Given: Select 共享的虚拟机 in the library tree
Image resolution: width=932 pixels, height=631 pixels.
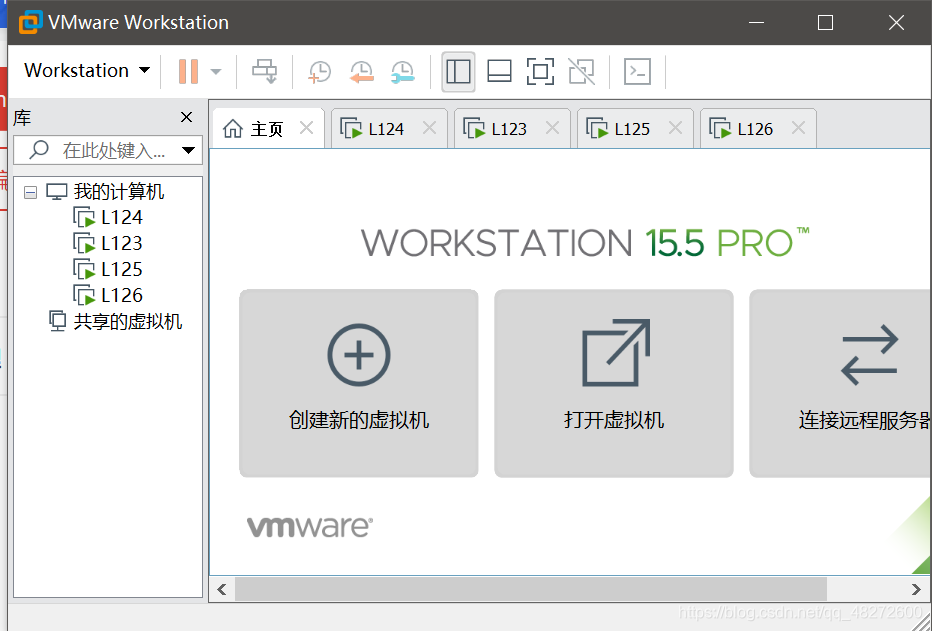Looking at the screenshot, I should pos(128,321).
